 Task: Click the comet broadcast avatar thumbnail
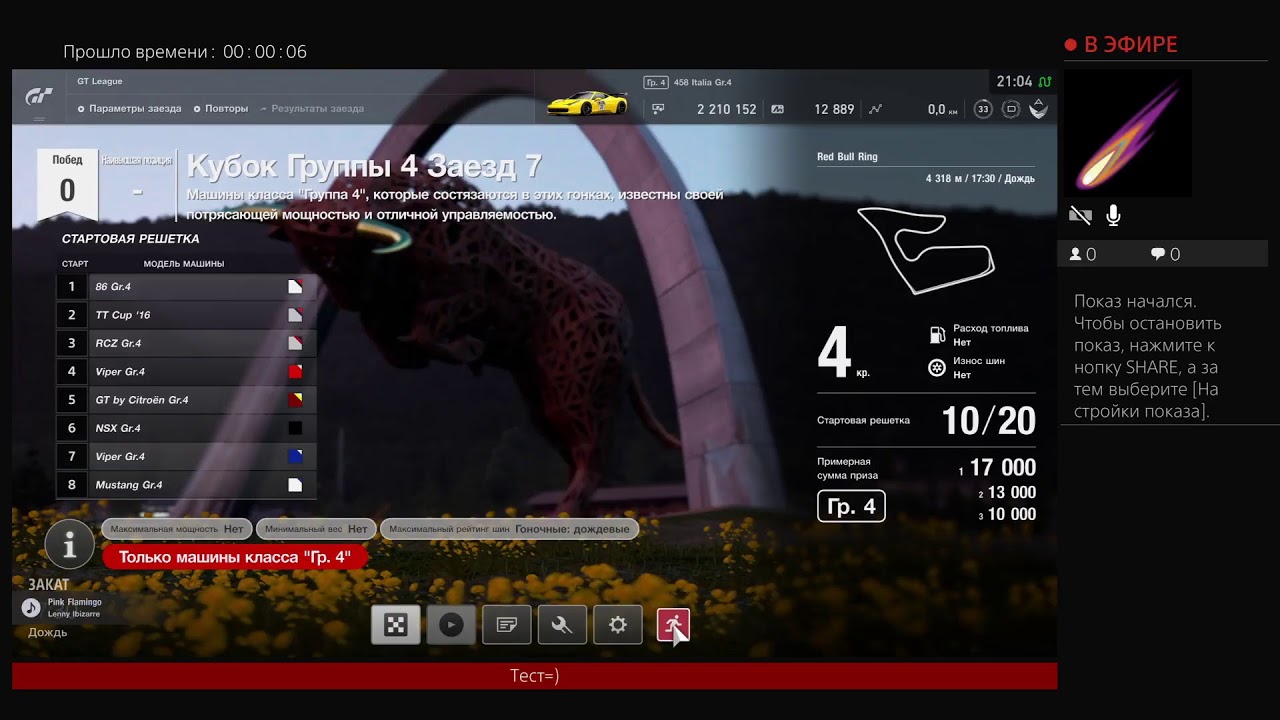tap(1129, 133)
